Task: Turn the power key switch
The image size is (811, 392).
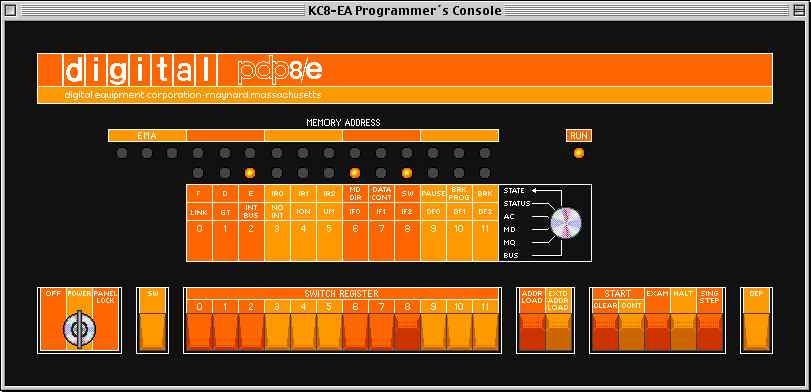Action: 79,329
